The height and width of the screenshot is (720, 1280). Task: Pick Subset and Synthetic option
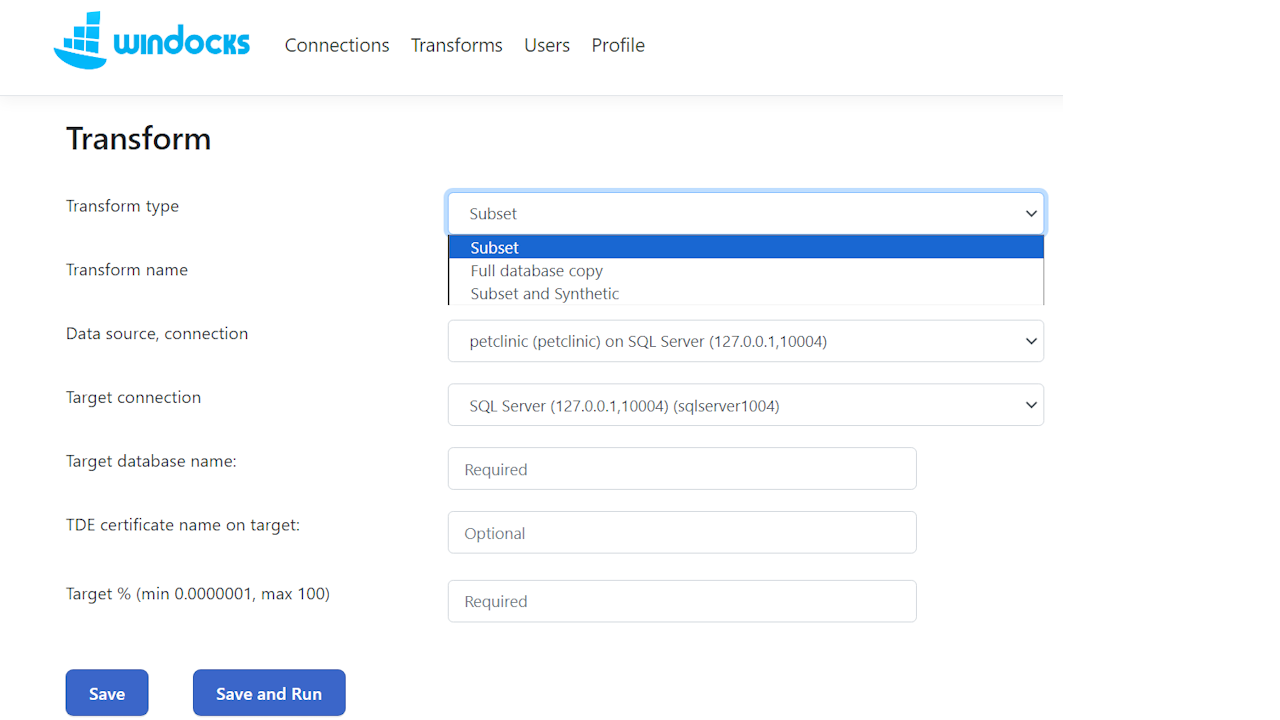click(x=545, y=294)
